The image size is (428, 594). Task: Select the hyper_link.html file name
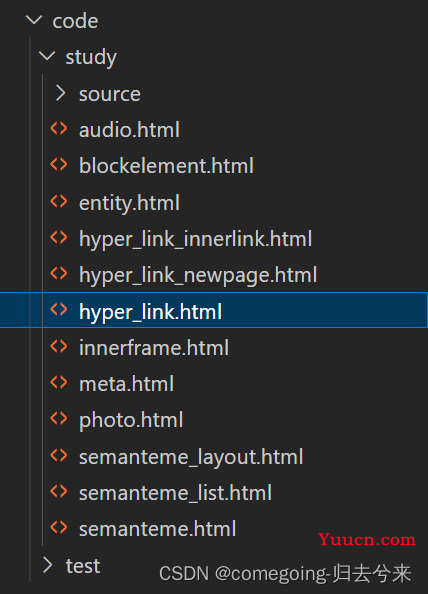(x=150, y=312)
